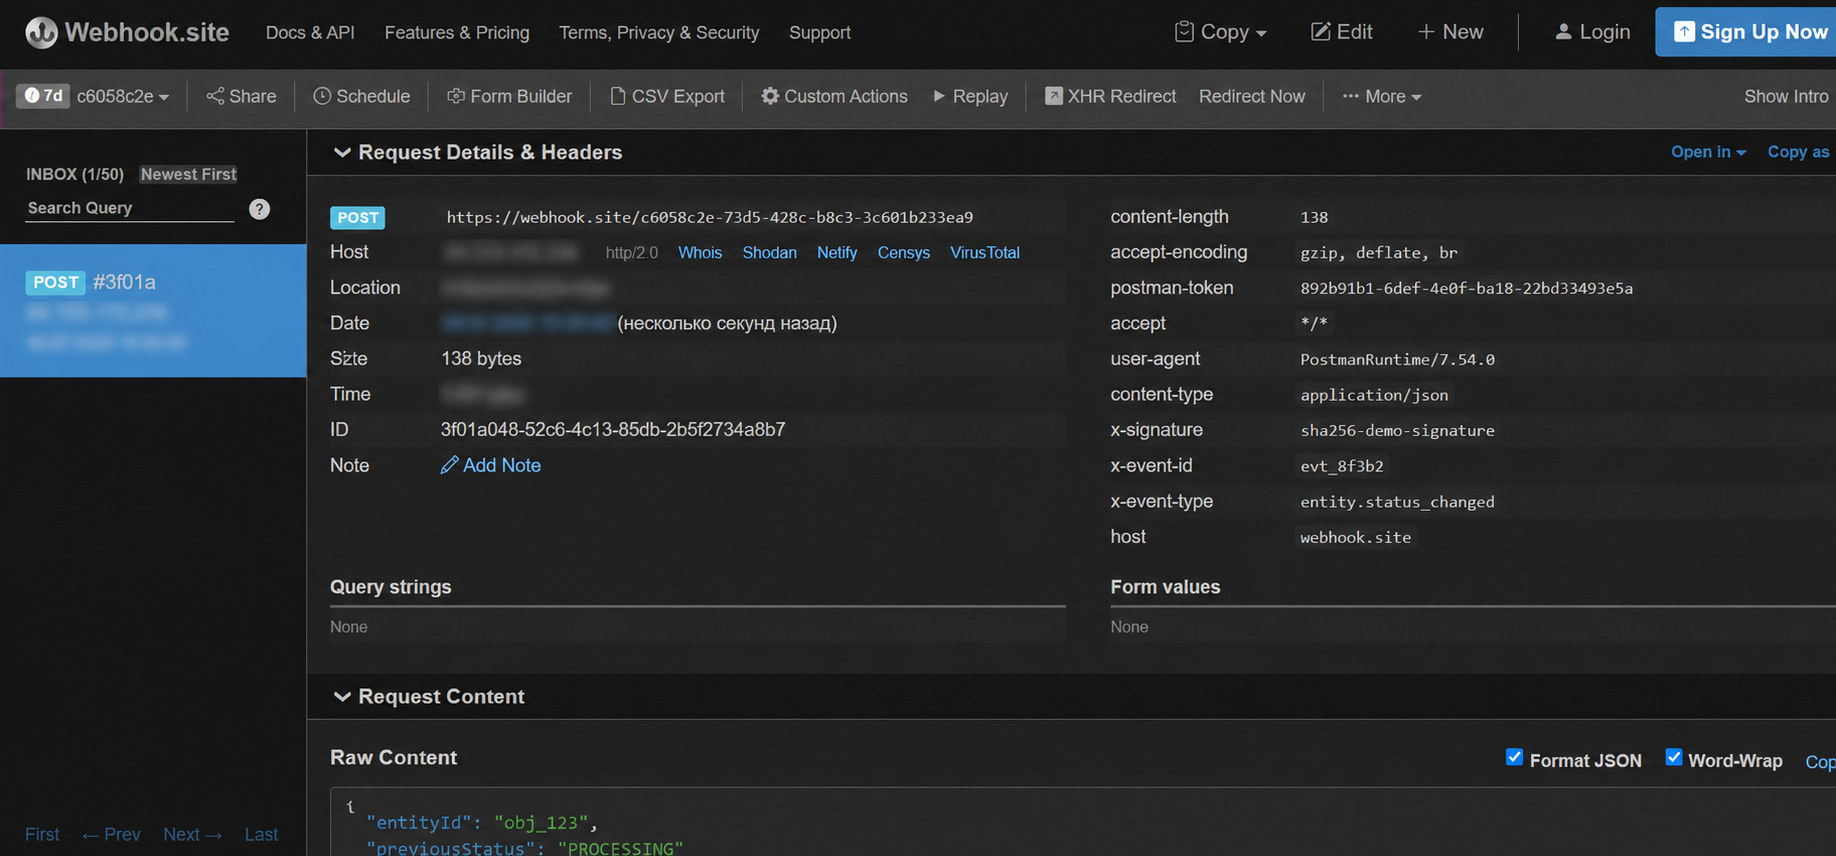Click the Copy as link
Image resolution: width=1836 pixels, height=856 pixels.
click(x=1798, y=152)
